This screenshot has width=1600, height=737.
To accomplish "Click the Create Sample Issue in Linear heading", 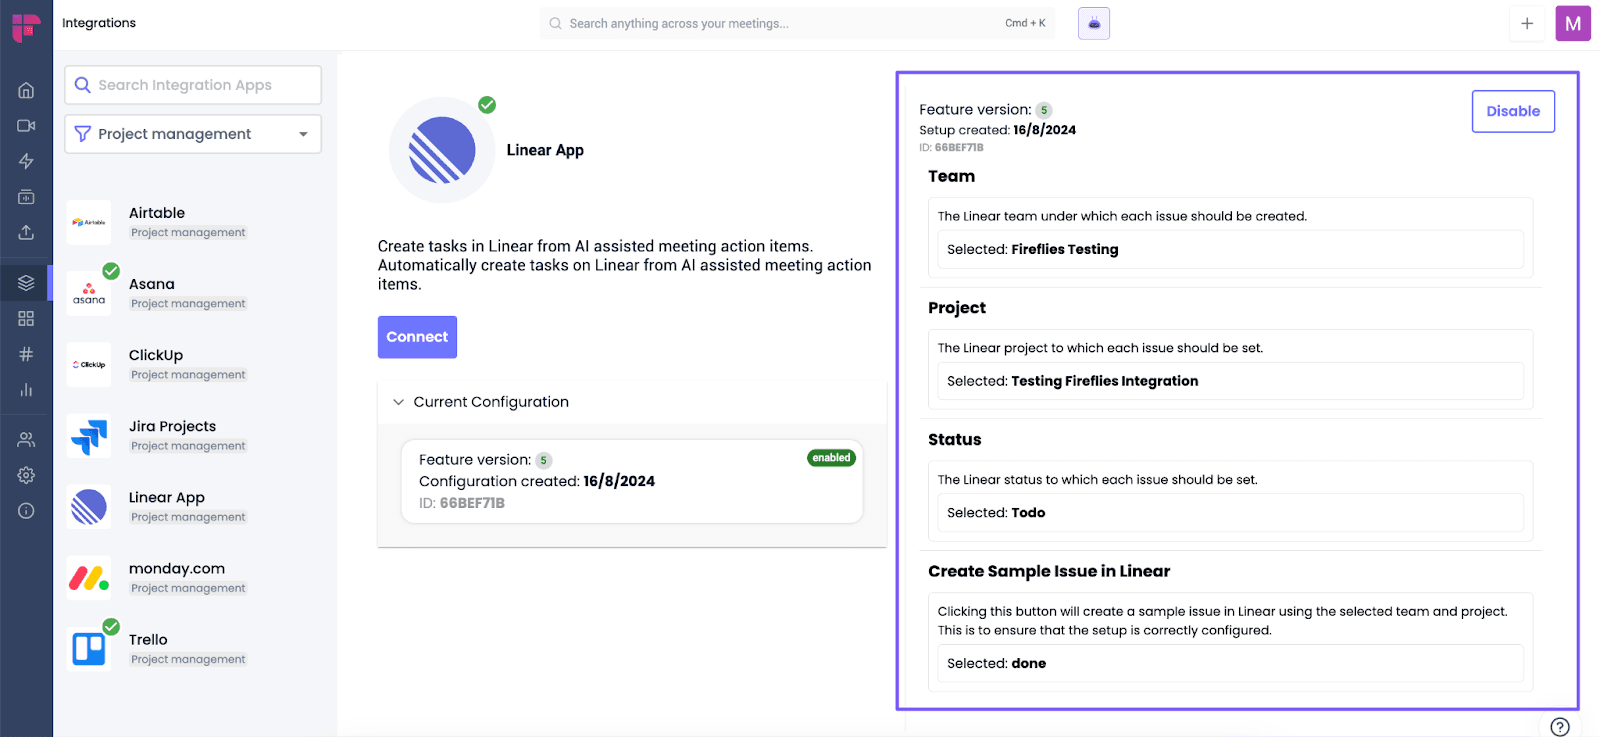I will point(1049,571).
